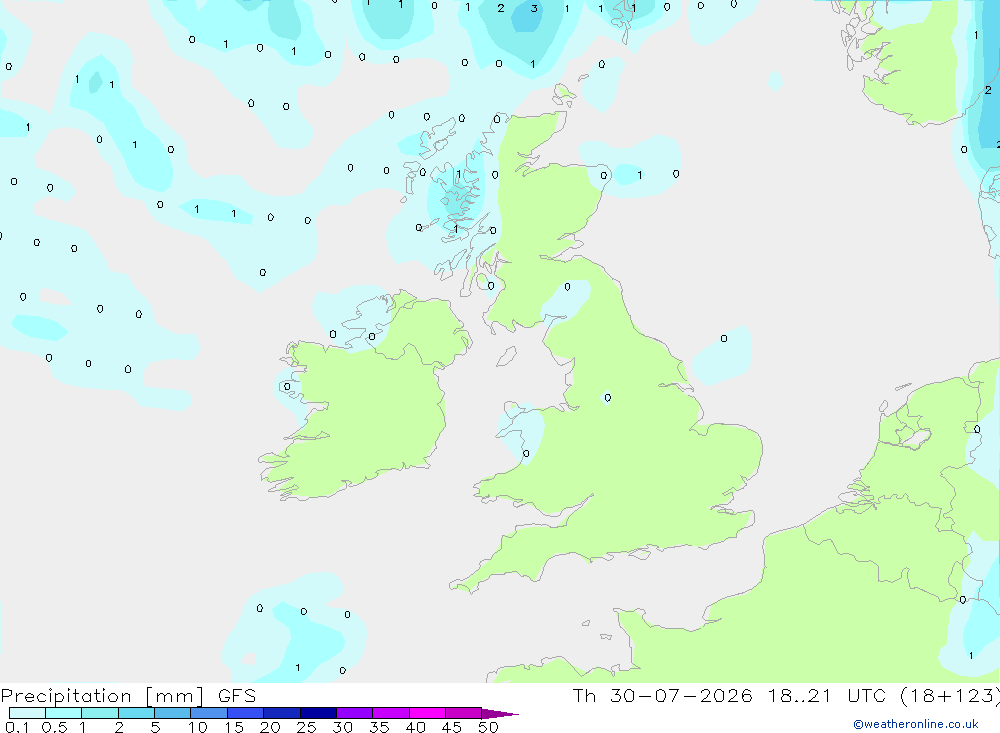Click the '0' value in the North Sea off England

pos(724,339)
